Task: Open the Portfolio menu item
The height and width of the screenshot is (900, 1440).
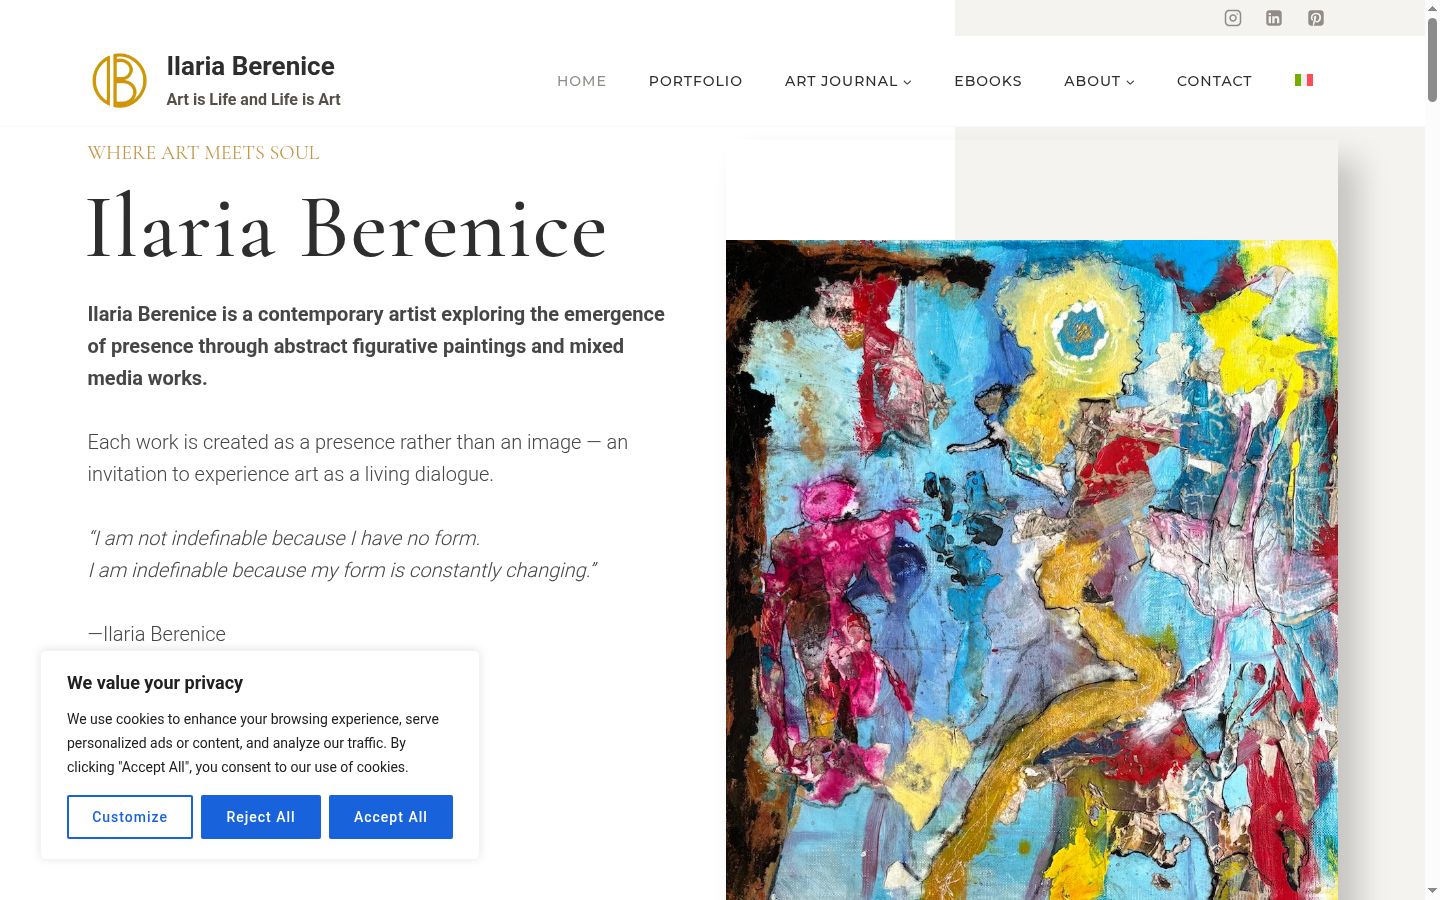Action: (x=696, y=81)
